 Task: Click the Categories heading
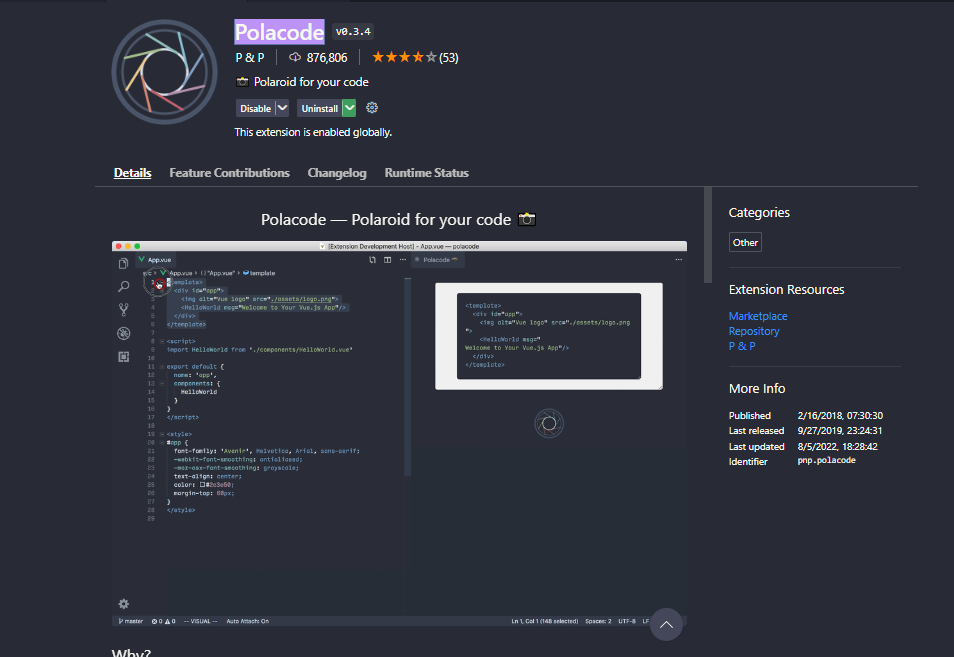point(759,212)
